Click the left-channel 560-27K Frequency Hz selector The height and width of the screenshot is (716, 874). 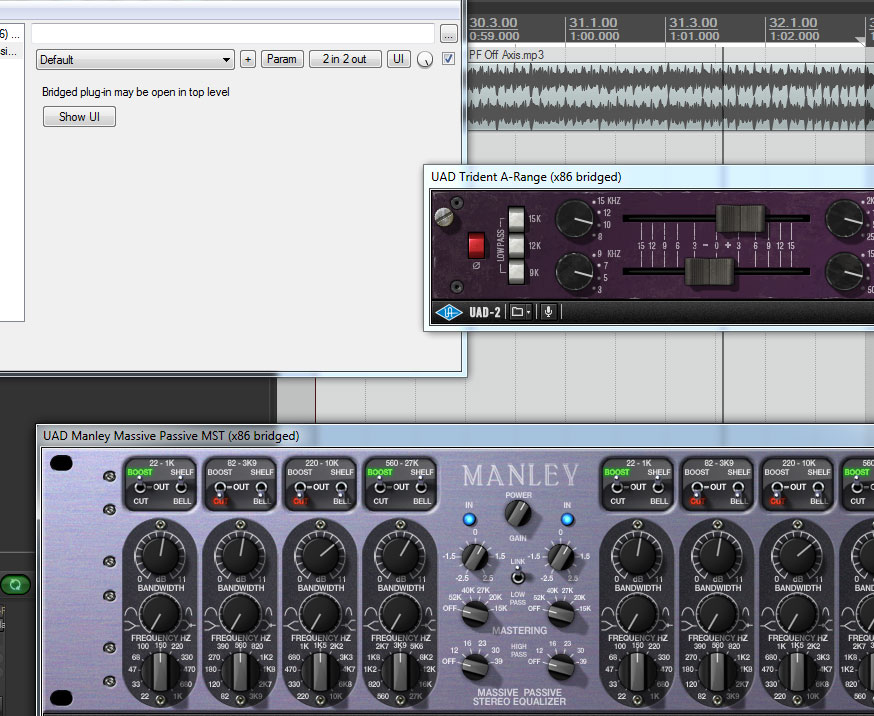pyautogui.click(x=400, y=672)
